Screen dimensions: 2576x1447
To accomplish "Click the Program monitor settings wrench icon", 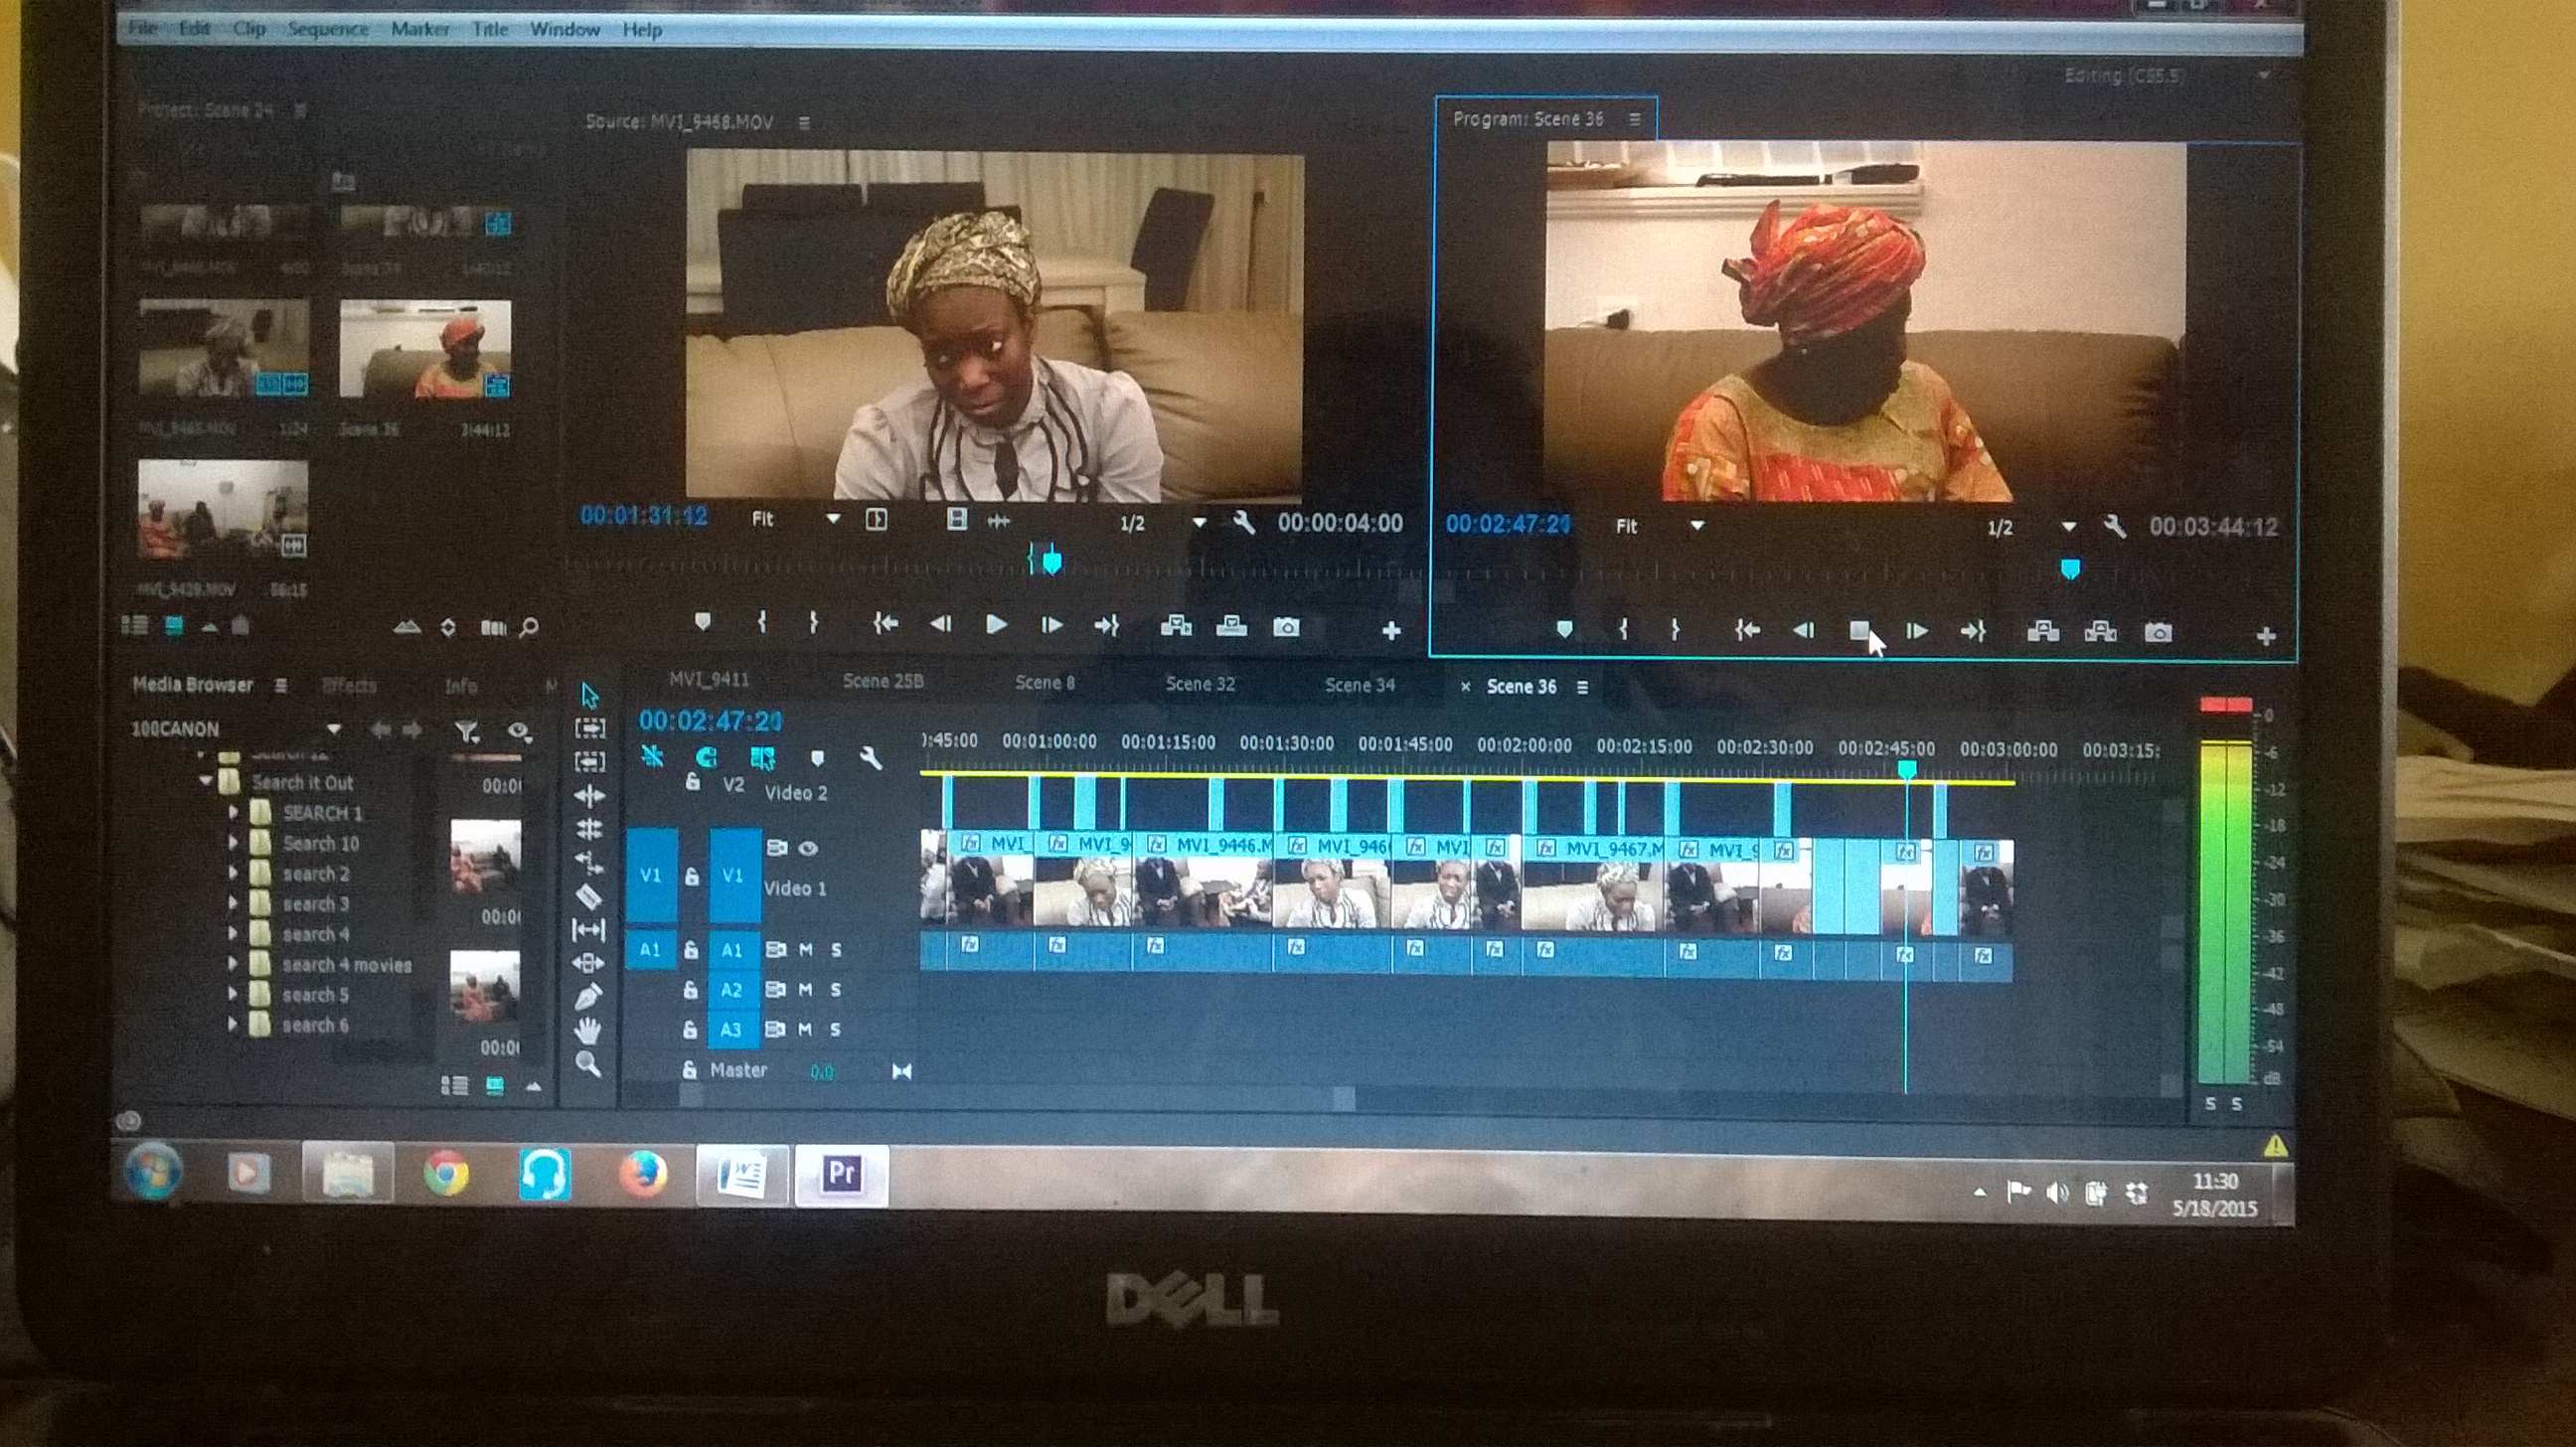I will 2113,527.
